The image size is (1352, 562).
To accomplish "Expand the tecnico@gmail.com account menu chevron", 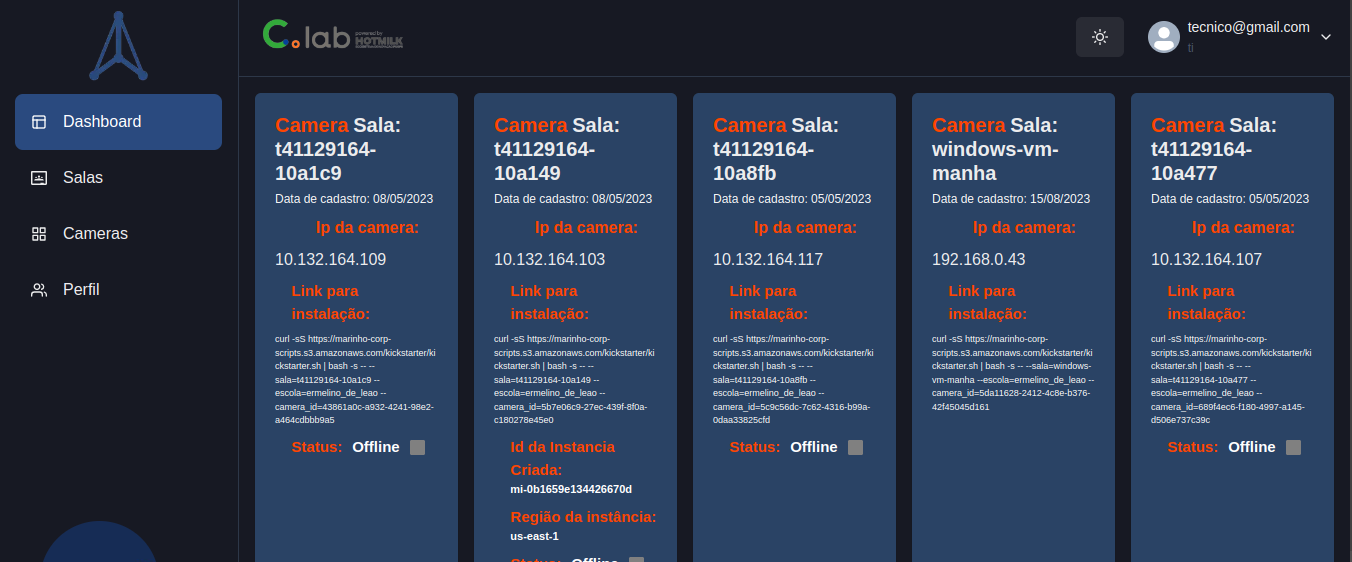I will (x=1326, y=37).
